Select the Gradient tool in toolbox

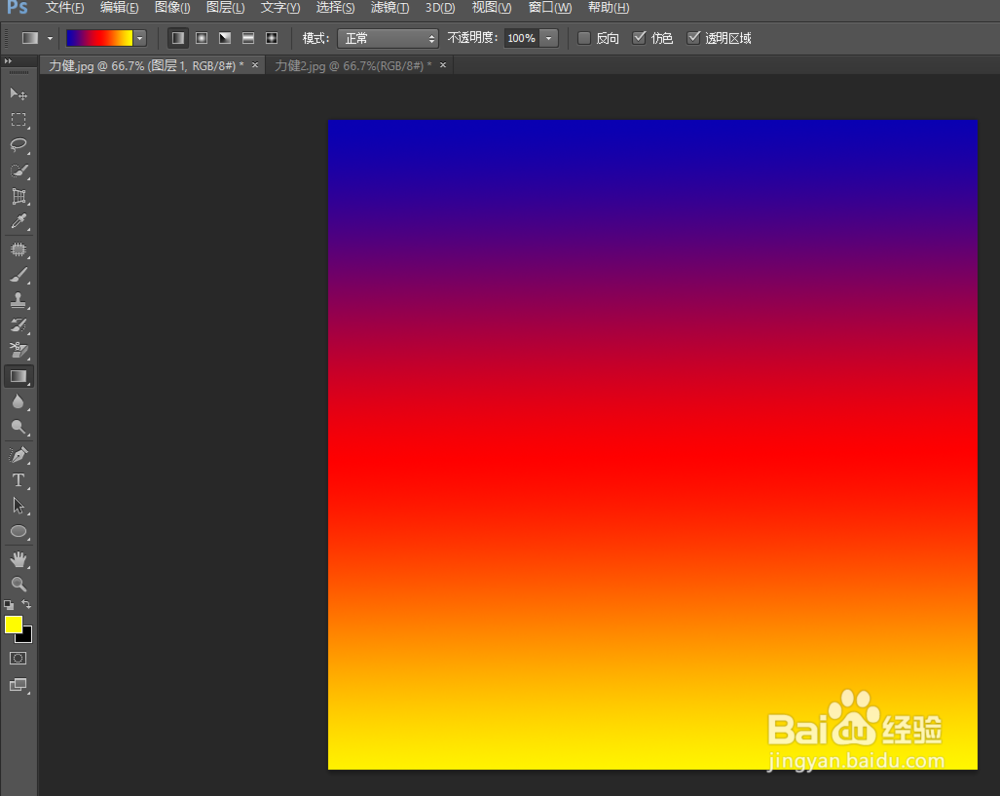tap(18, 376)
